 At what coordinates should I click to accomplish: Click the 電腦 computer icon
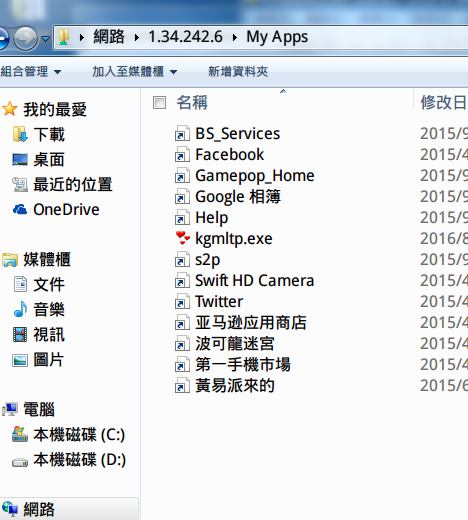pos(10,409)
